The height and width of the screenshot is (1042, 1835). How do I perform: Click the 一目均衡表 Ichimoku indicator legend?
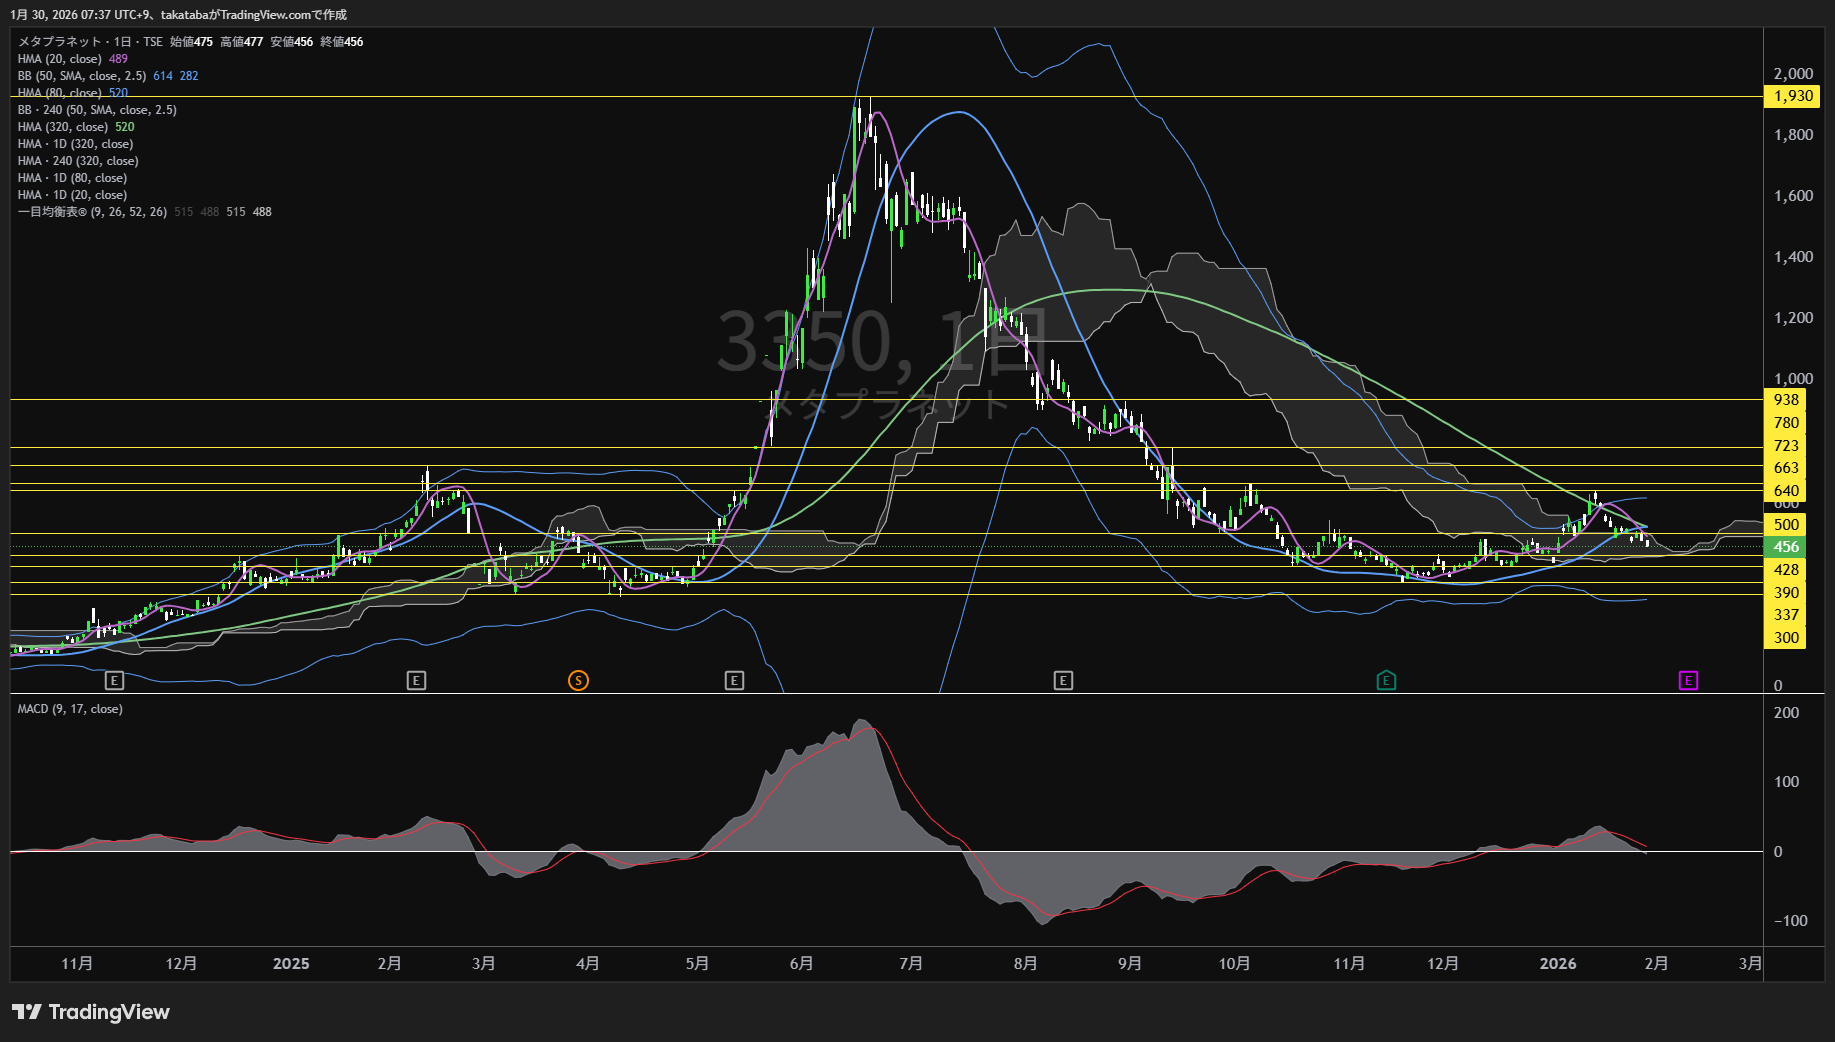click(x=92, y=212)
